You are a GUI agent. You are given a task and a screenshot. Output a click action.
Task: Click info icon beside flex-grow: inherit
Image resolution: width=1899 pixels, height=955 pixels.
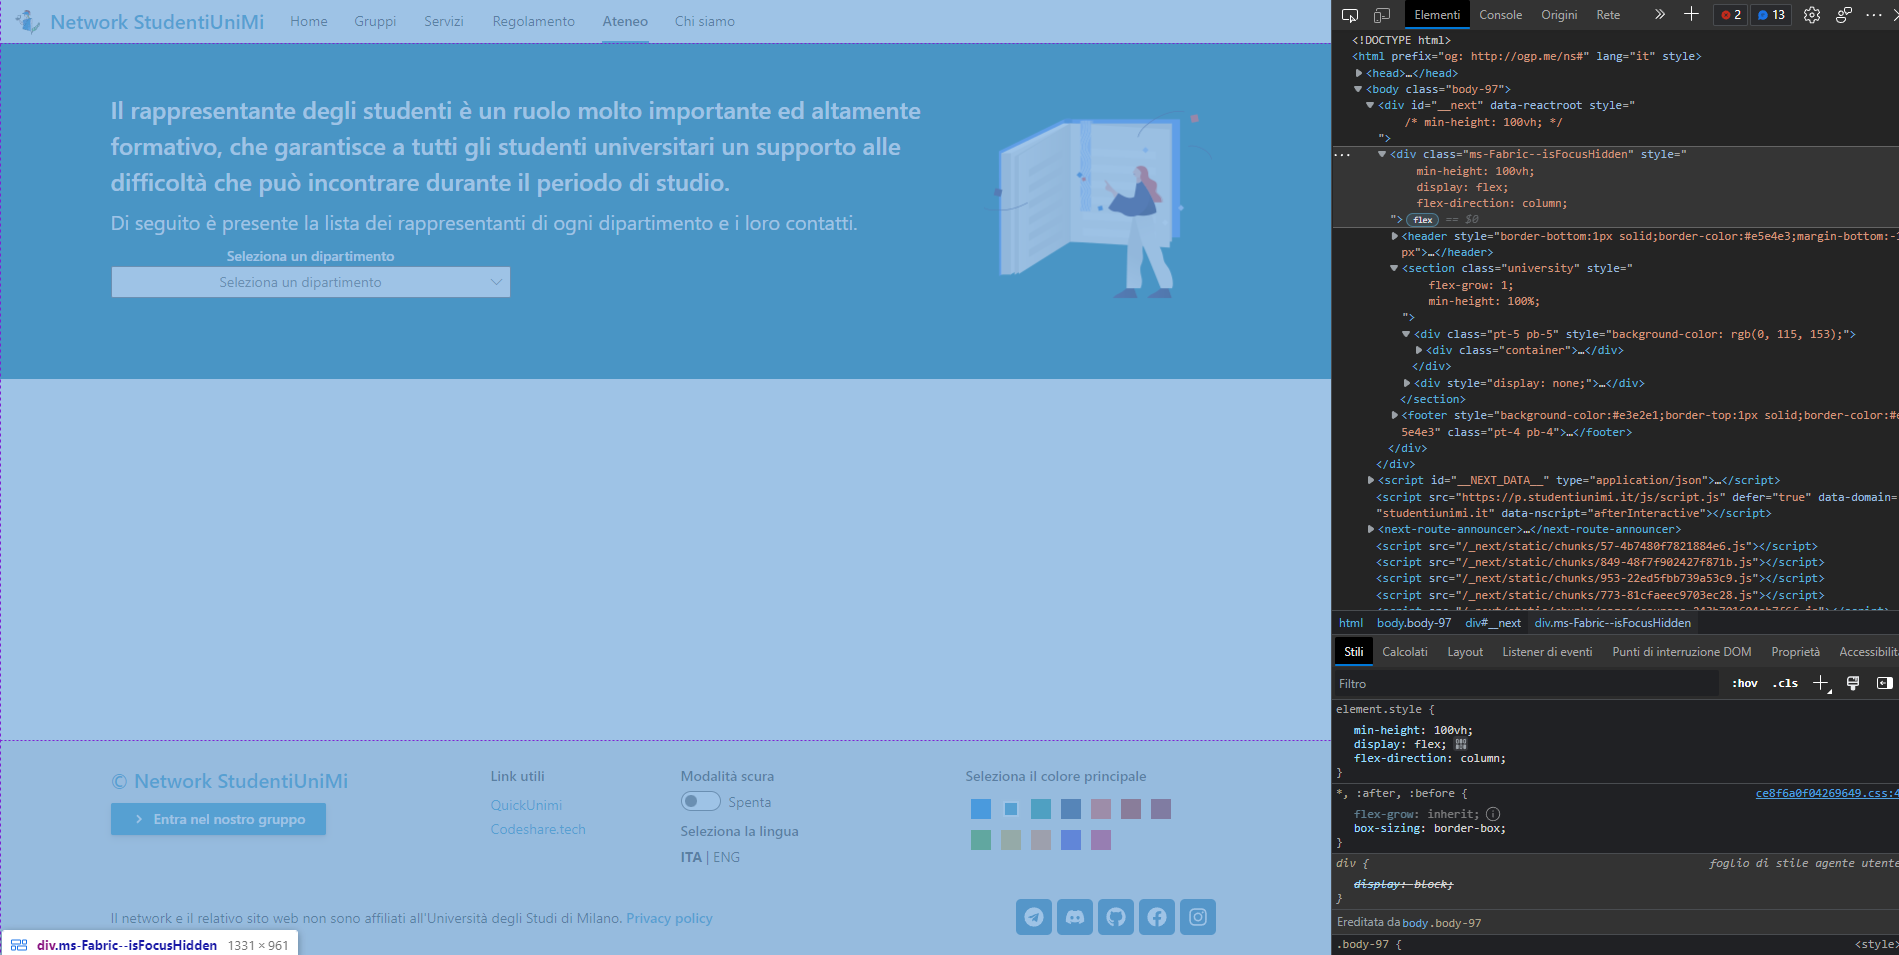coord(1493,814)
